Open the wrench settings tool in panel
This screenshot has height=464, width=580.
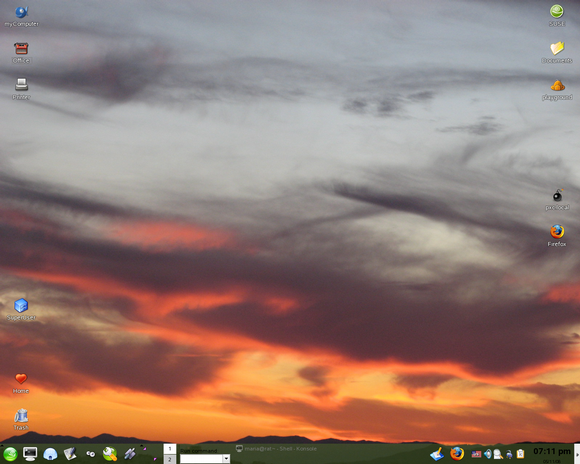(110, 454)
